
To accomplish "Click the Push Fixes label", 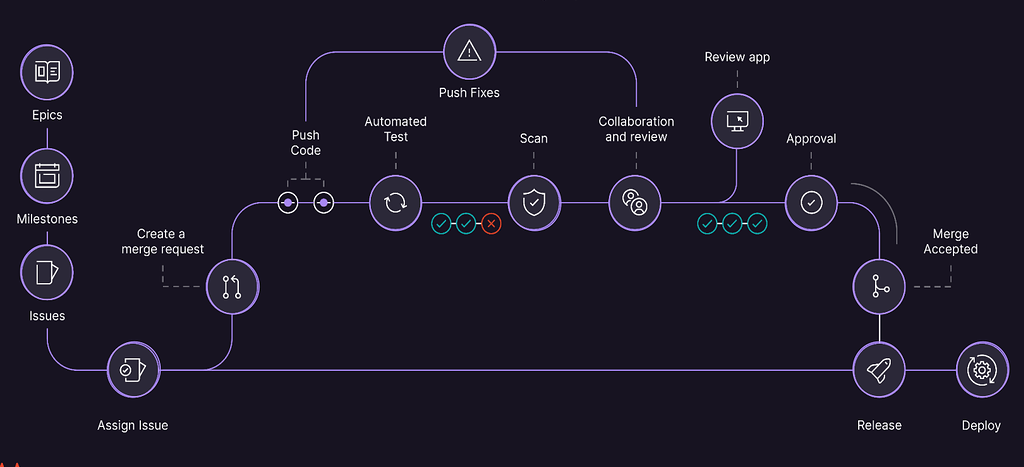I will tap(469, 93).
